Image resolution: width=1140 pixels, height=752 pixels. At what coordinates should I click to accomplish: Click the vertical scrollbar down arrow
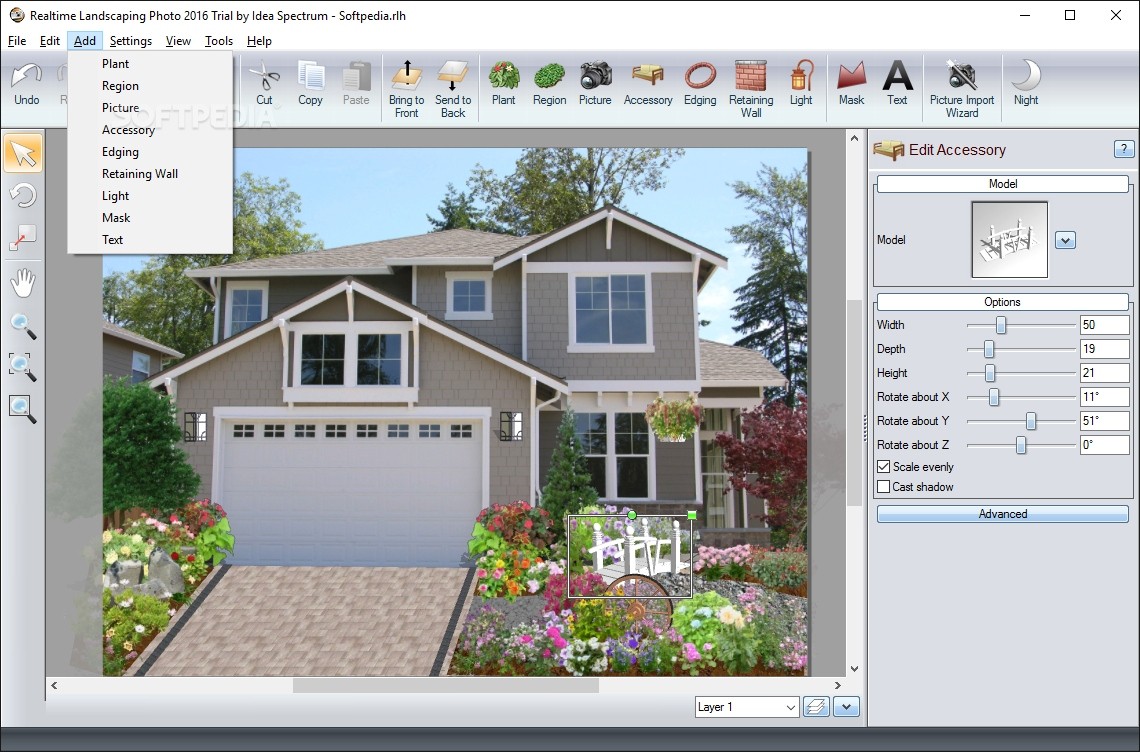(854, 668)
